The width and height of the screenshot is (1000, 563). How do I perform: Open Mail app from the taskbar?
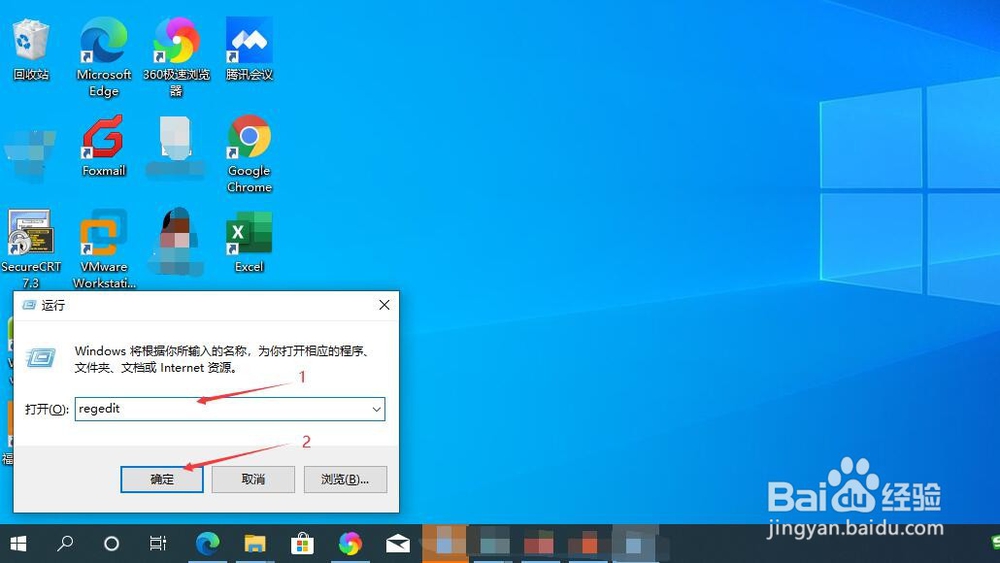click(397, 543)
